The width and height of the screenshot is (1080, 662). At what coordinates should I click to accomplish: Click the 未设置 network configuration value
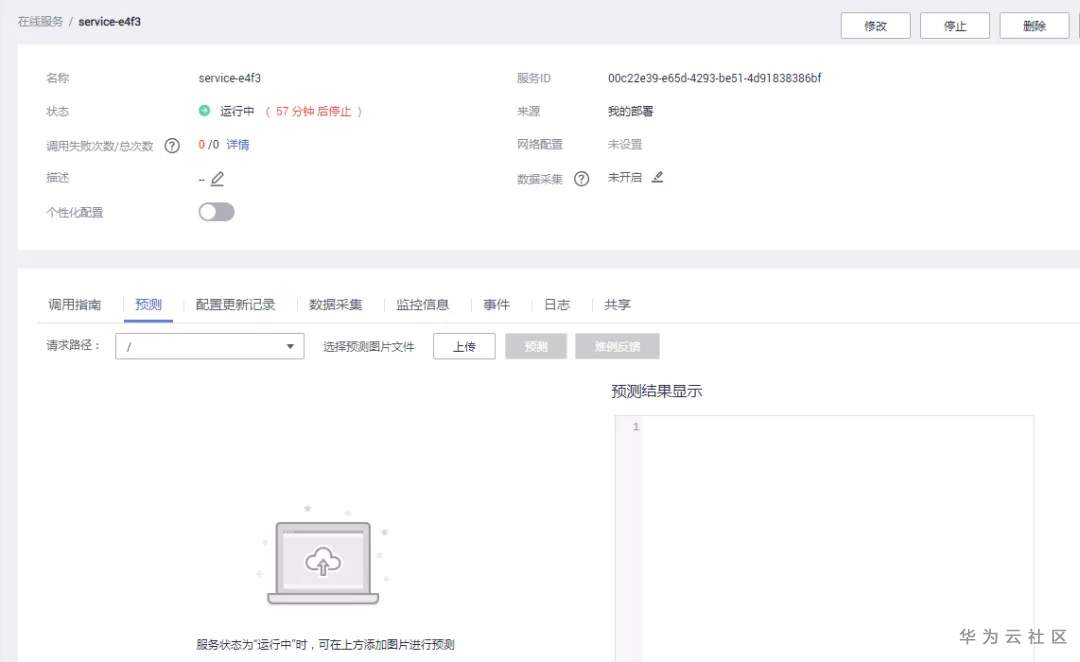625,144
